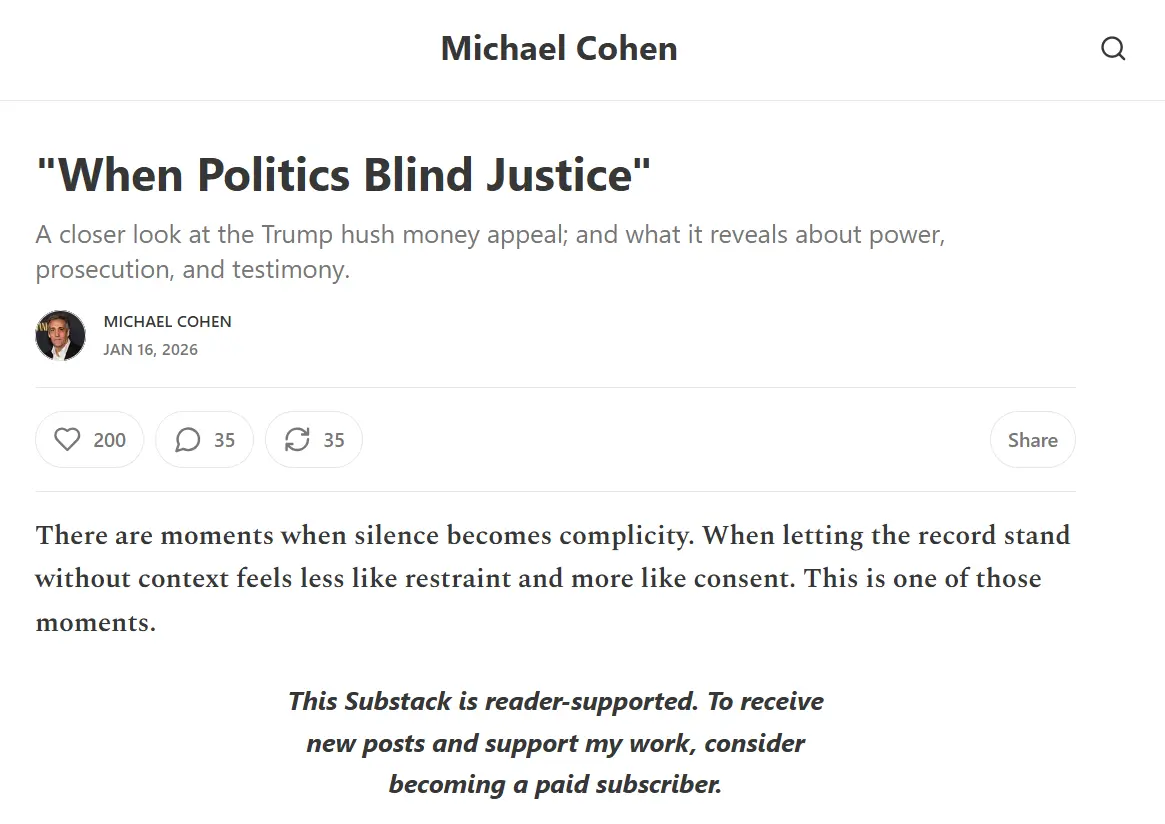The image size is (1165, 824).
Task: Go to the Michael Cohen publication homepage title
Action: coord(559,49)
